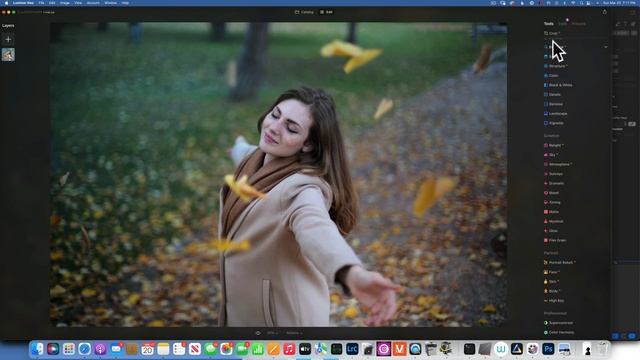The width and height of the screenshot is (640, 360).
Task: Launch Safari from the dock
Action: (84, 349)
